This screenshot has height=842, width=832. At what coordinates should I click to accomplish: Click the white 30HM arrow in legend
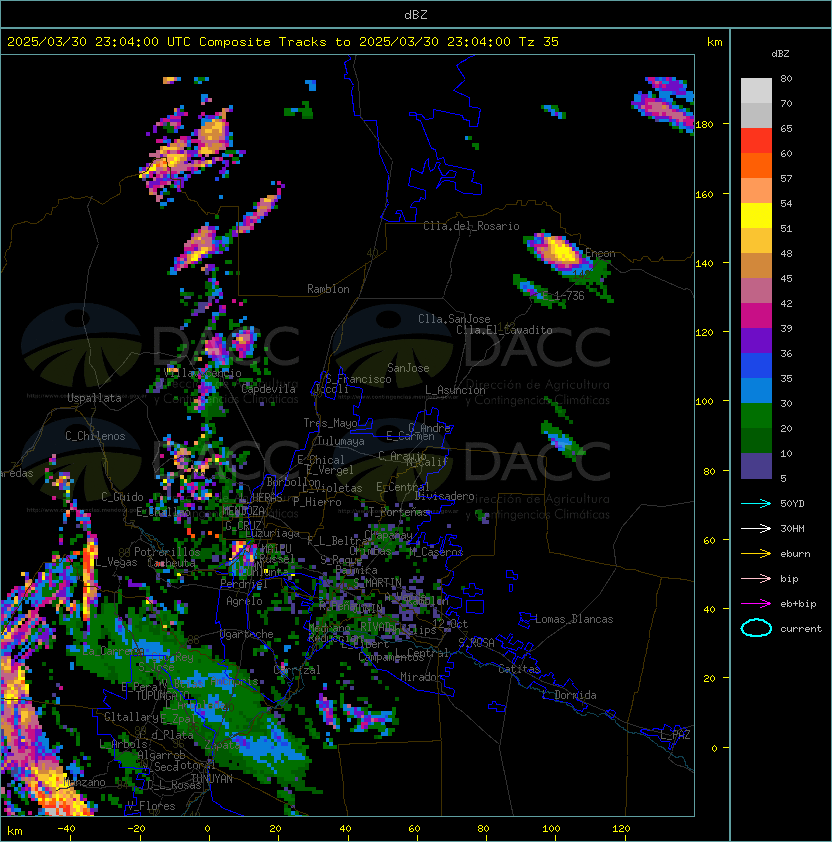tap(756, 528)
